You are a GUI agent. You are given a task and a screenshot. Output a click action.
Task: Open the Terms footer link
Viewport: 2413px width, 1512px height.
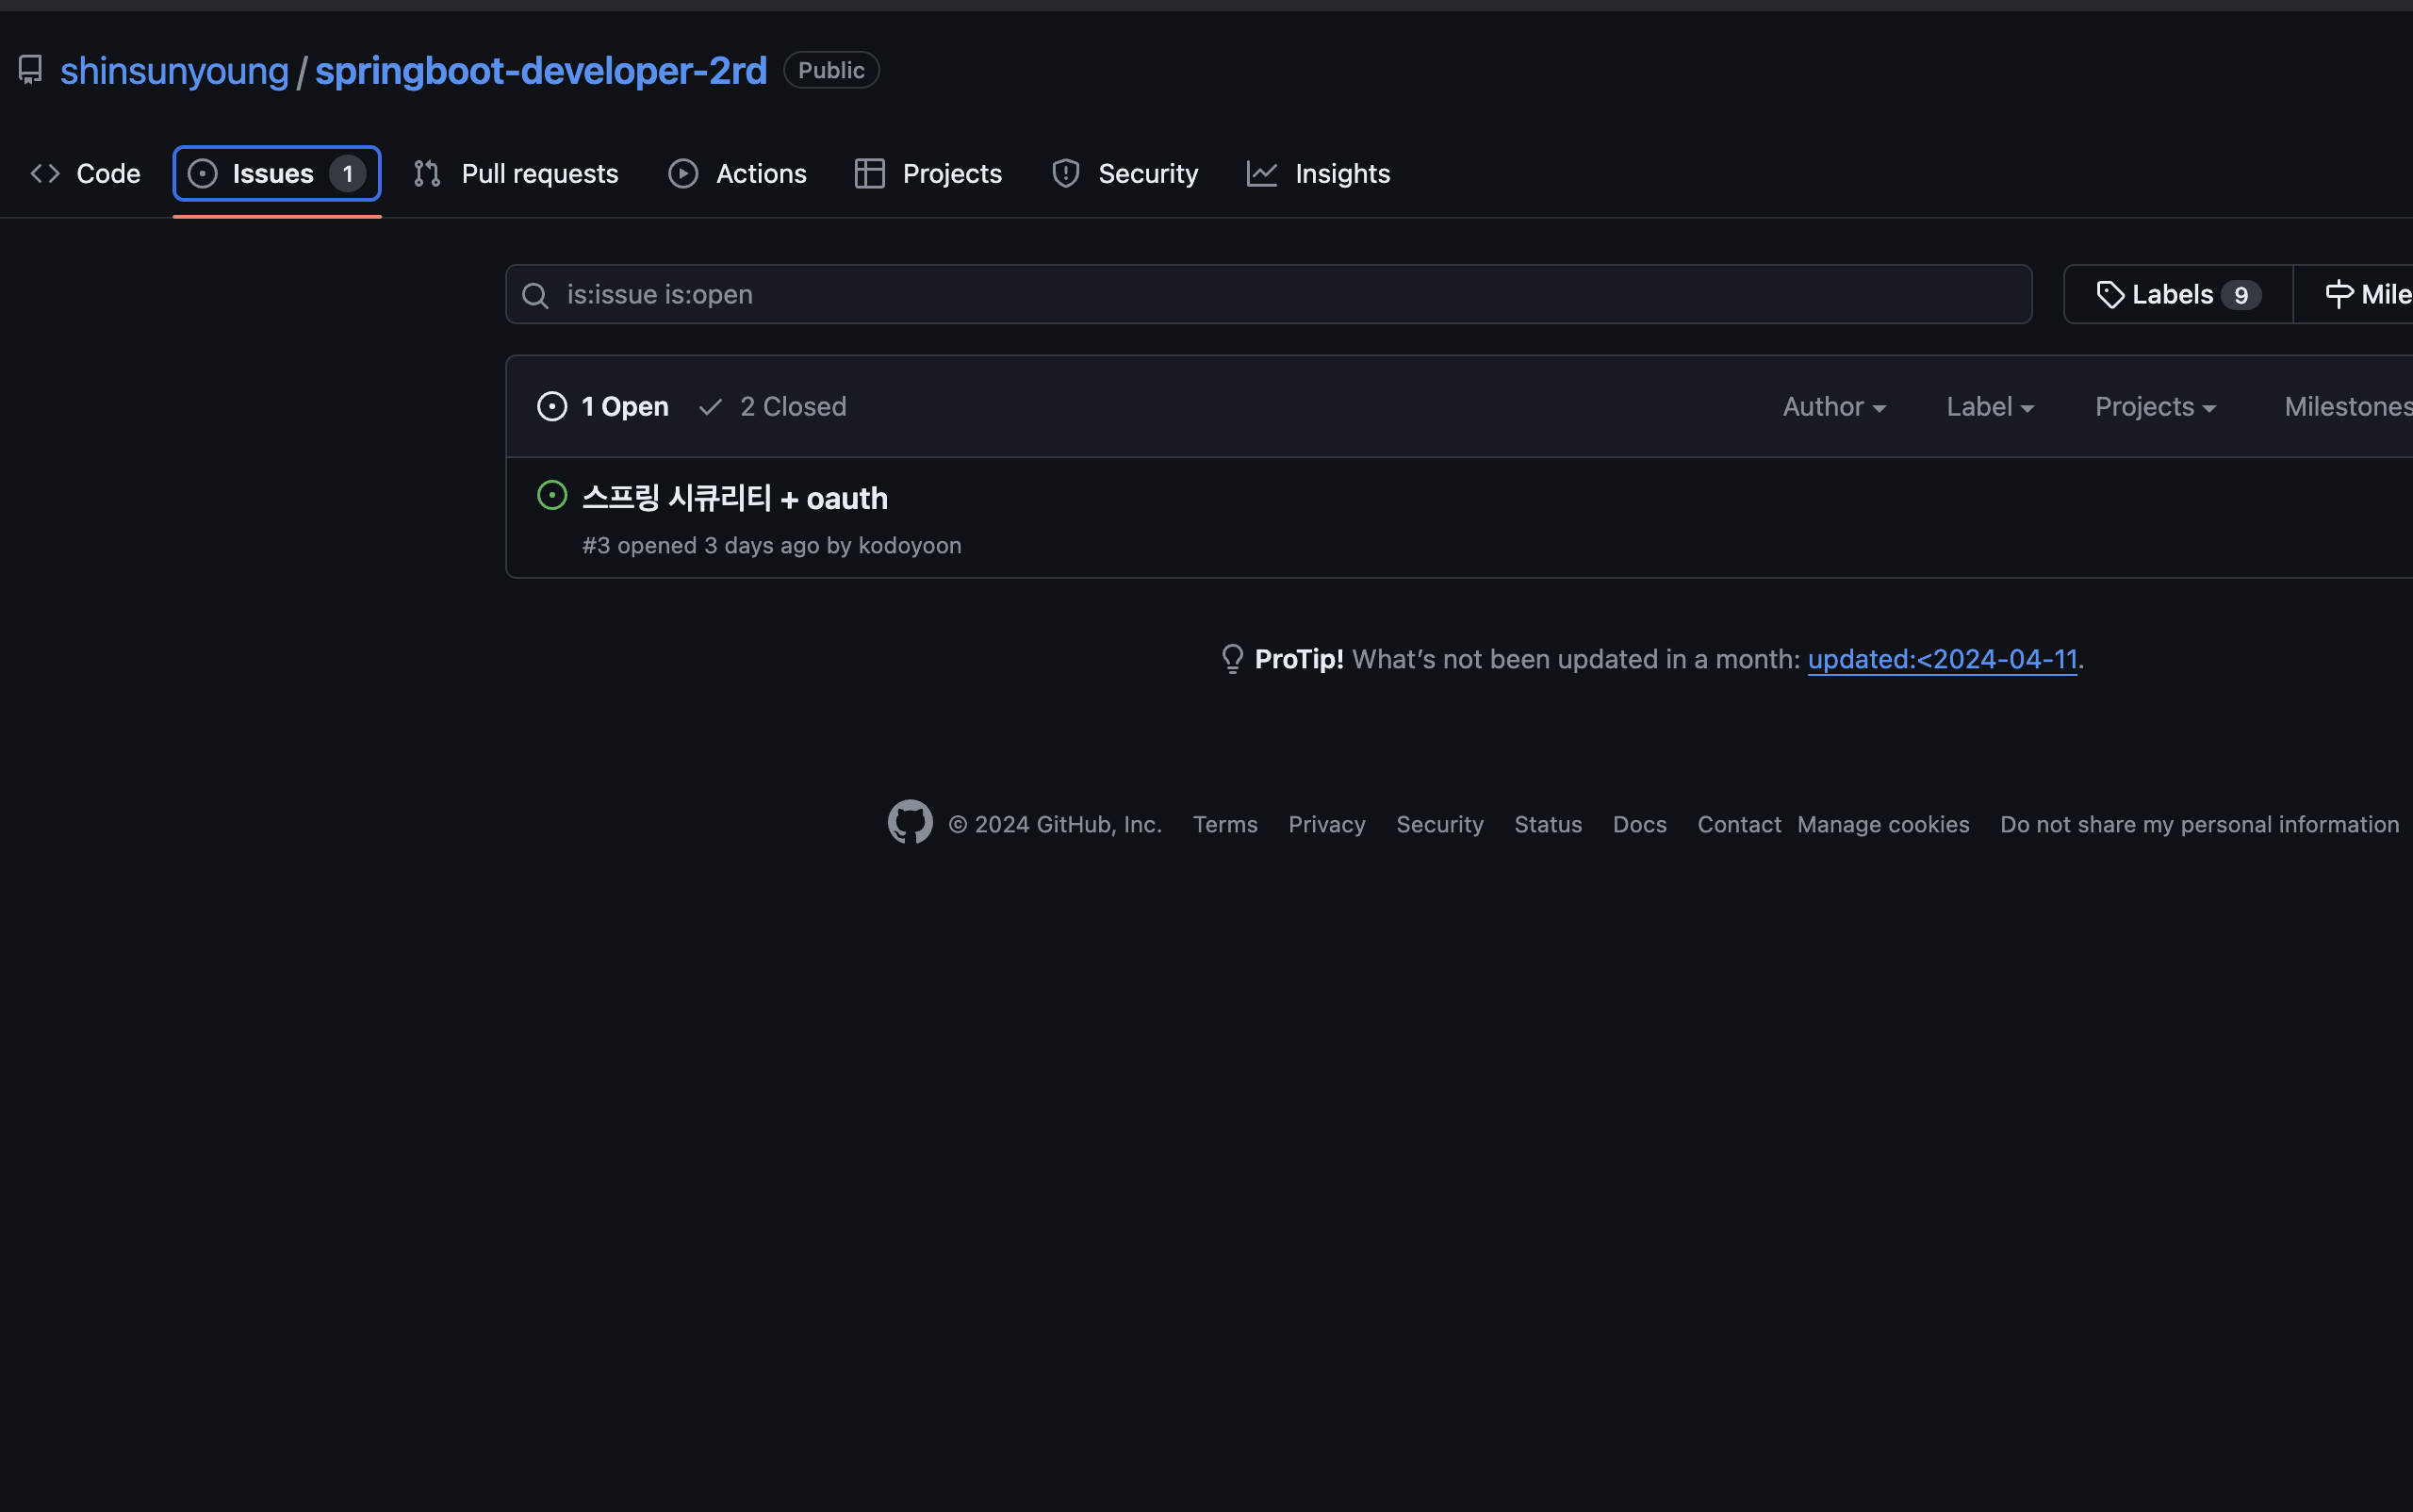[x=1225, y=824]
